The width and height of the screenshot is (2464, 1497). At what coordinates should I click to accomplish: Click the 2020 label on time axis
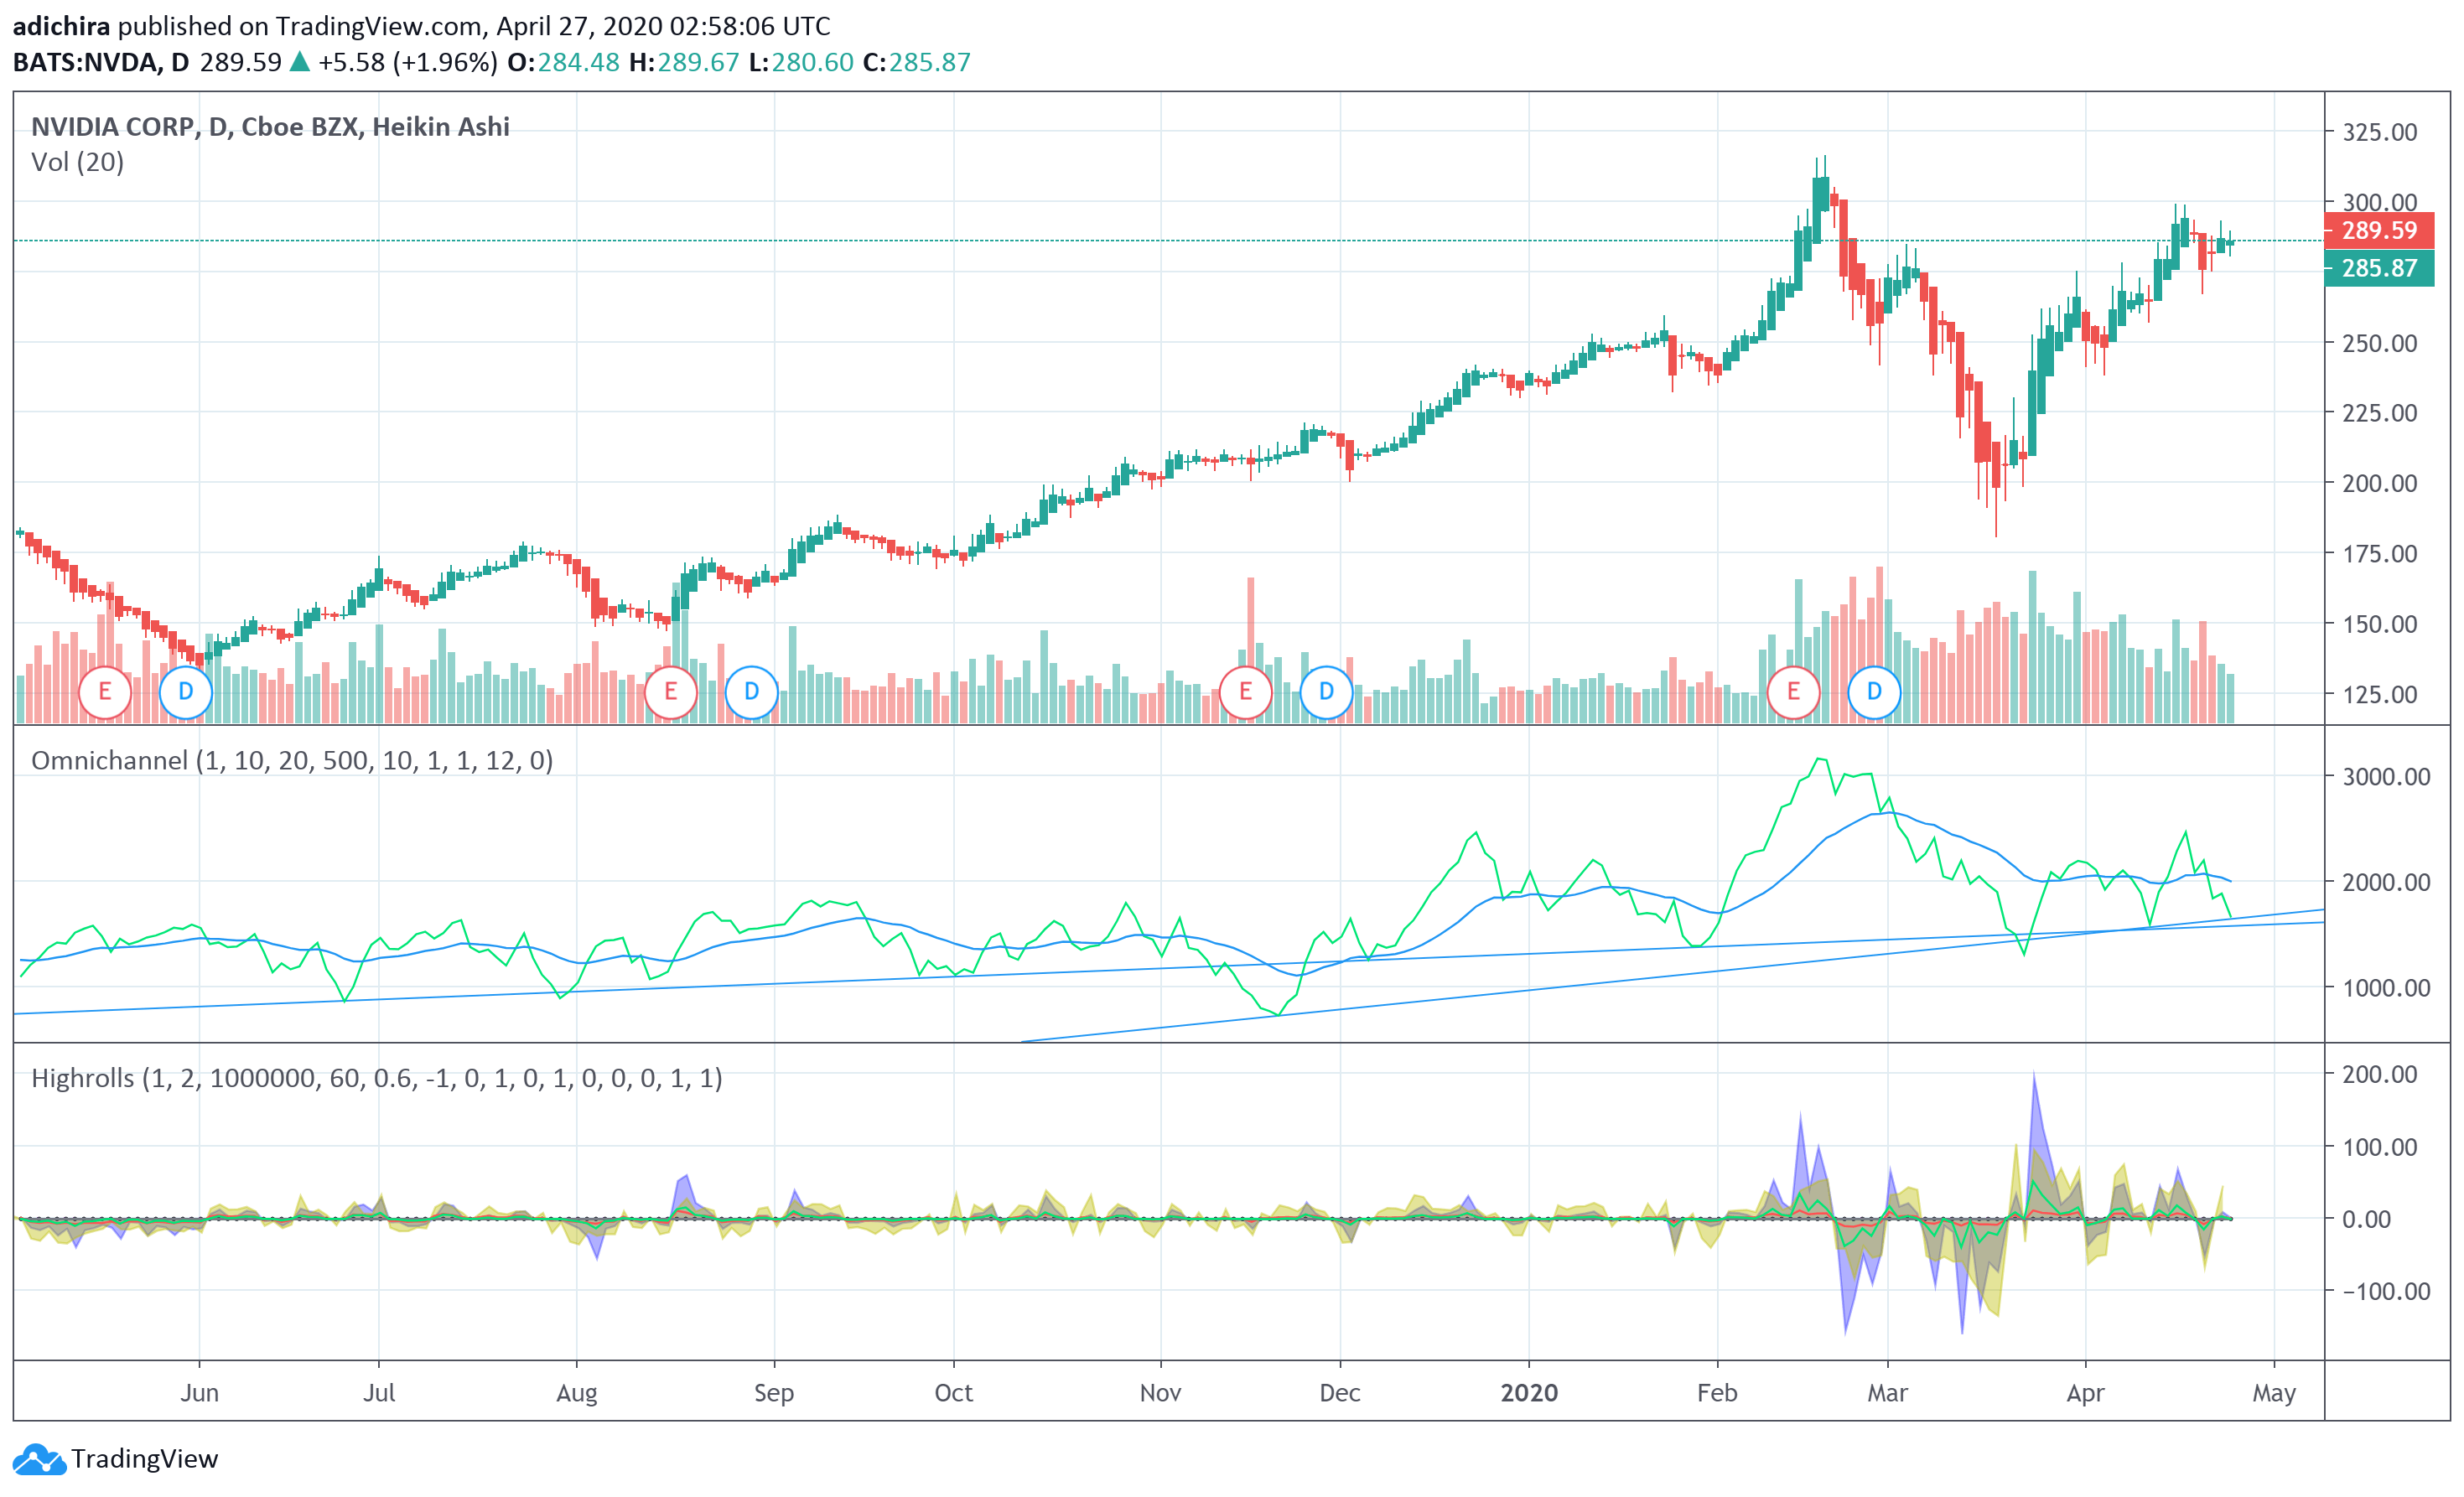(1529, 1394)
